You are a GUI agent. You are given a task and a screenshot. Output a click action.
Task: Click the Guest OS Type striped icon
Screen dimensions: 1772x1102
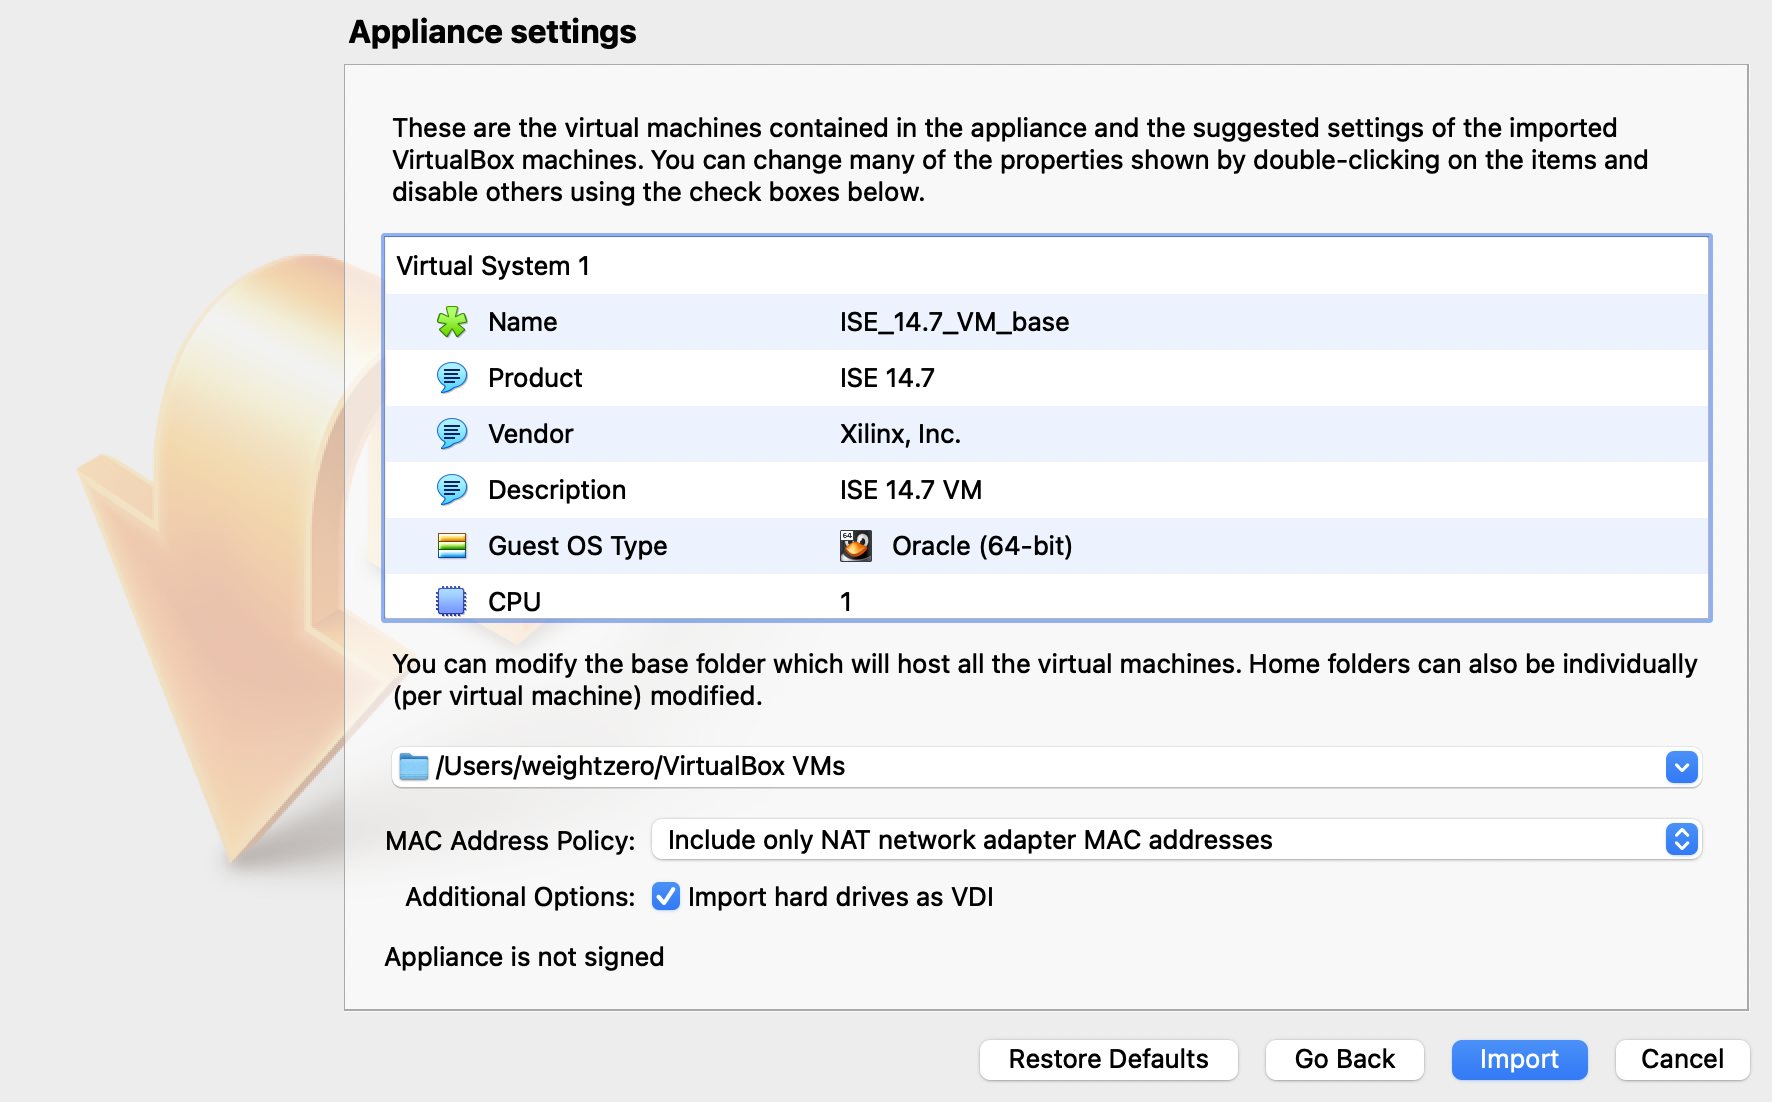[x=452, y=546]
